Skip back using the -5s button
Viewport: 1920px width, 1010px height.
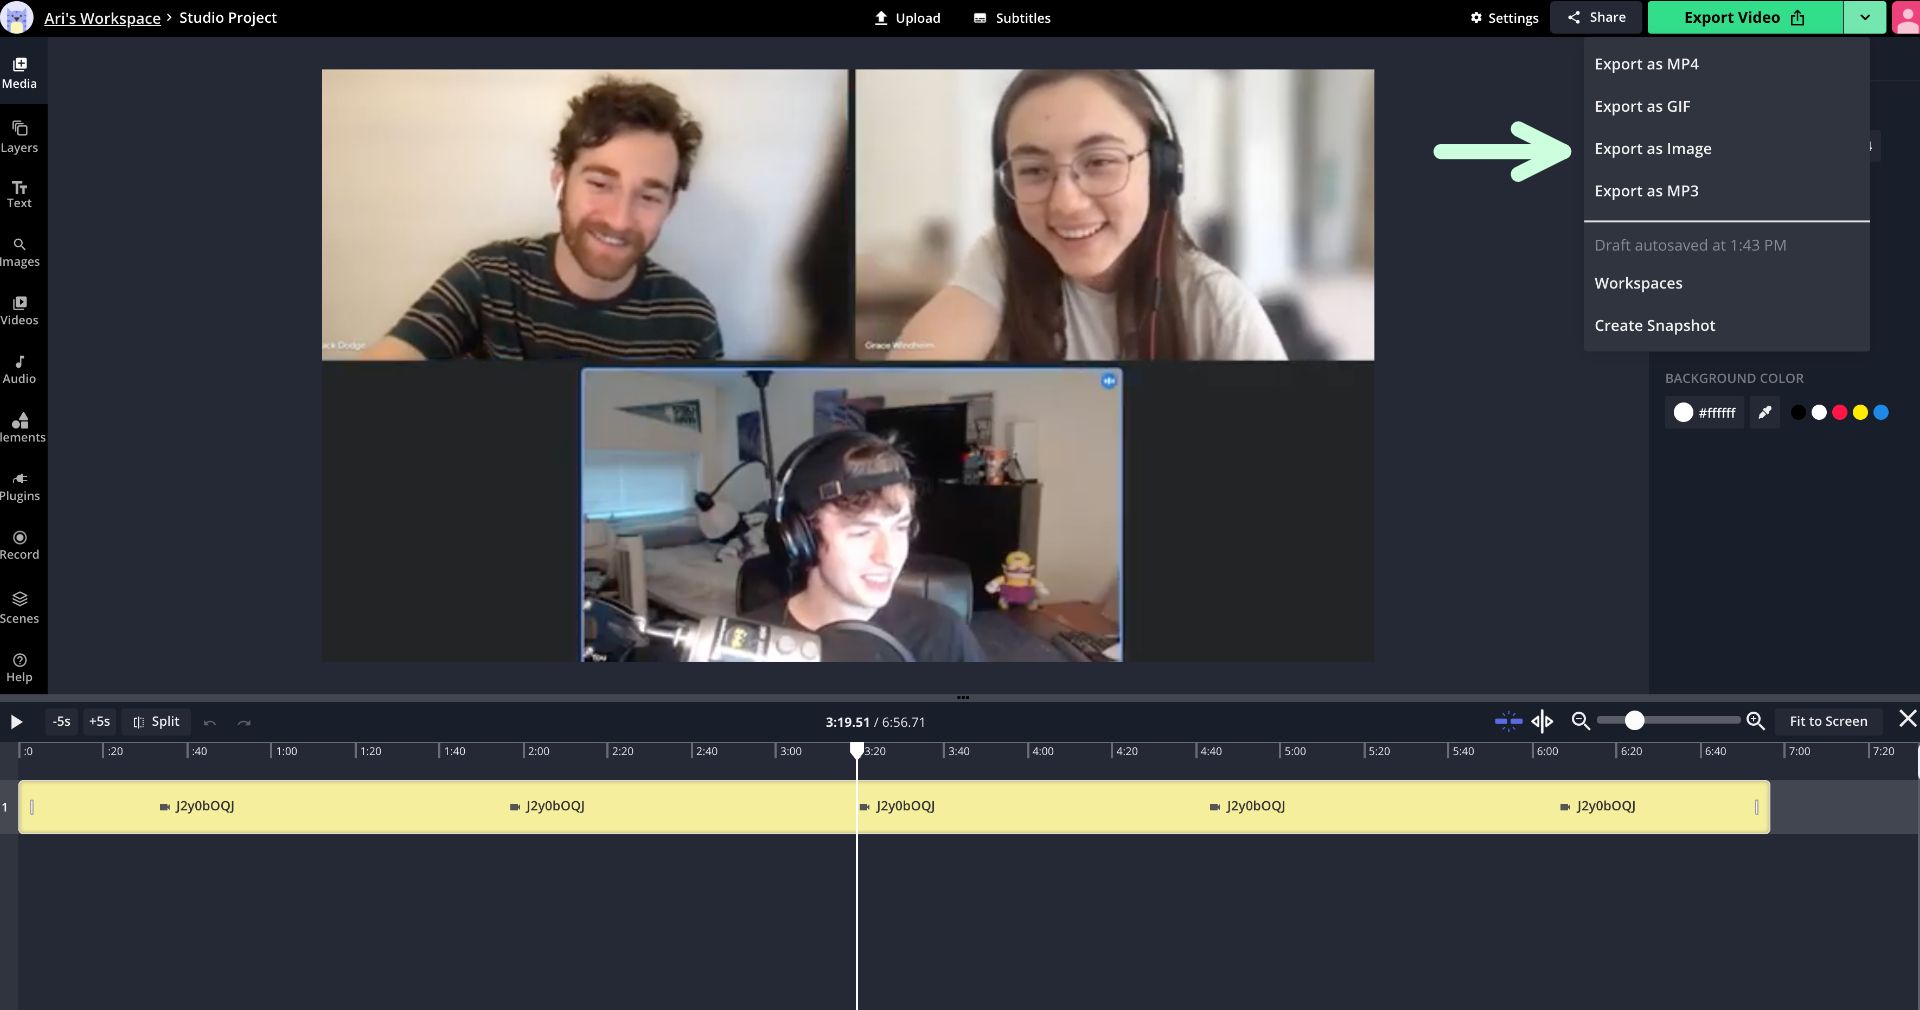62,721
